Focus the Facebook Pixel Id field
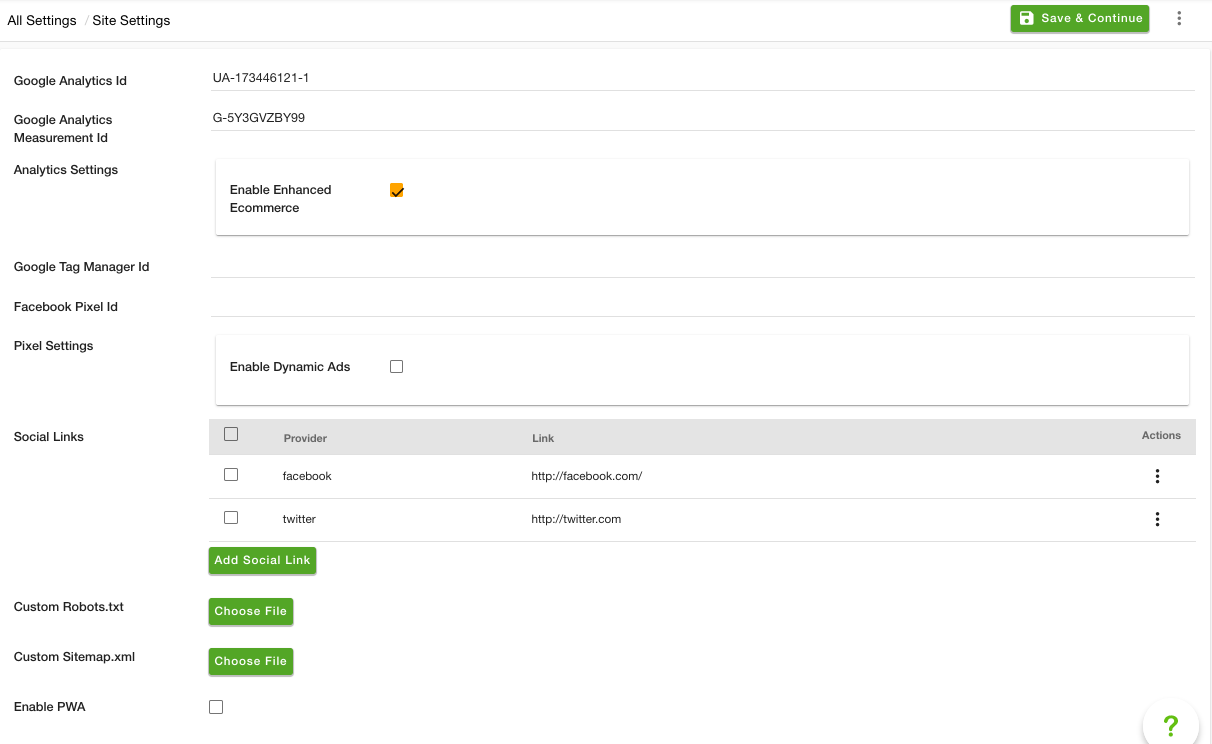The width and height of the screenshot is (1212, 744). click(x=702, y=305)
